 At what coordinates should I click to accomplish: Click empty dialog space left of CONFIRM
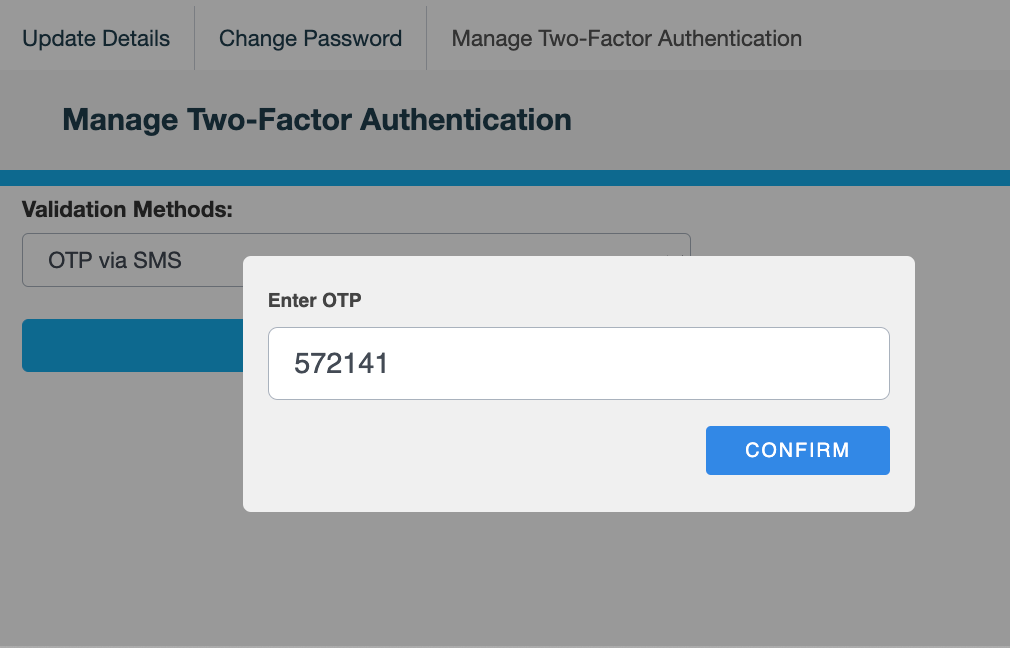(480, 450)
